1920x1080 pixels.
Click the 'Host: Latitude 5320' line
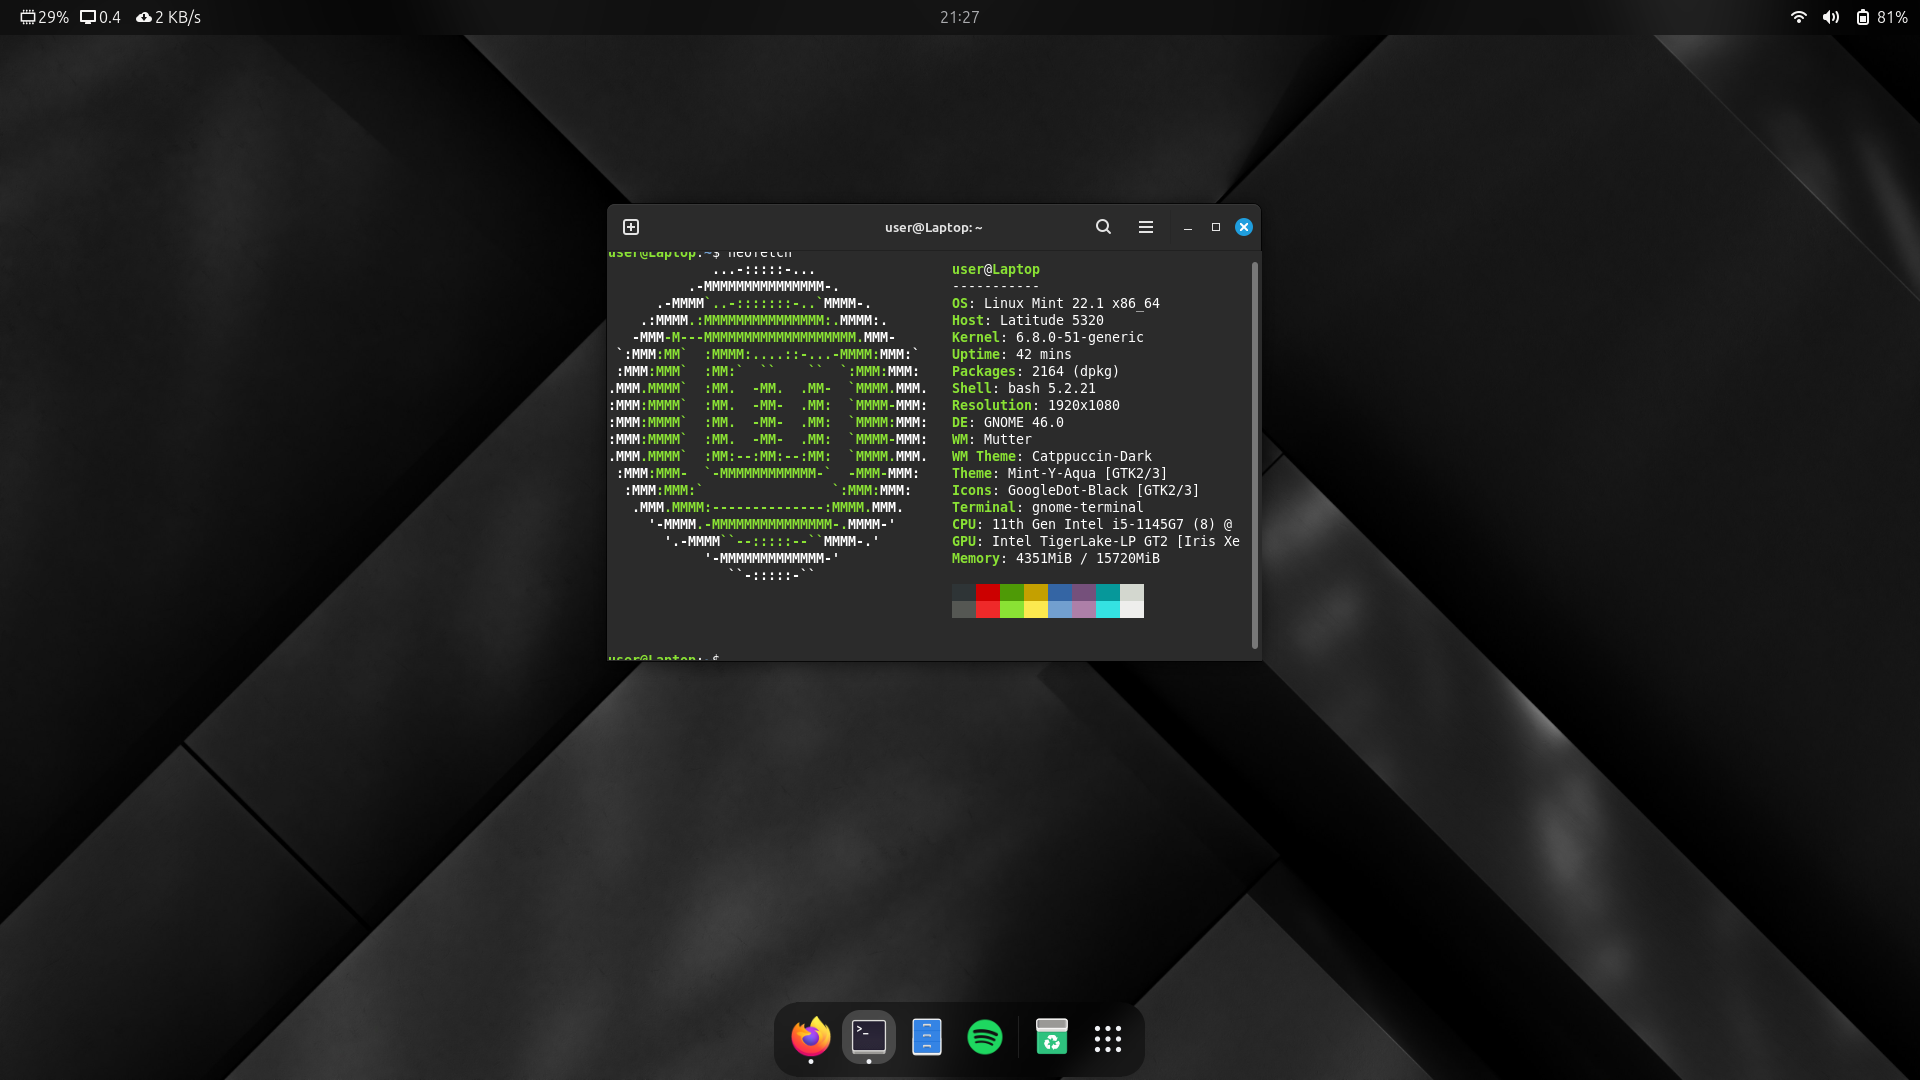tap(1027, 320)
